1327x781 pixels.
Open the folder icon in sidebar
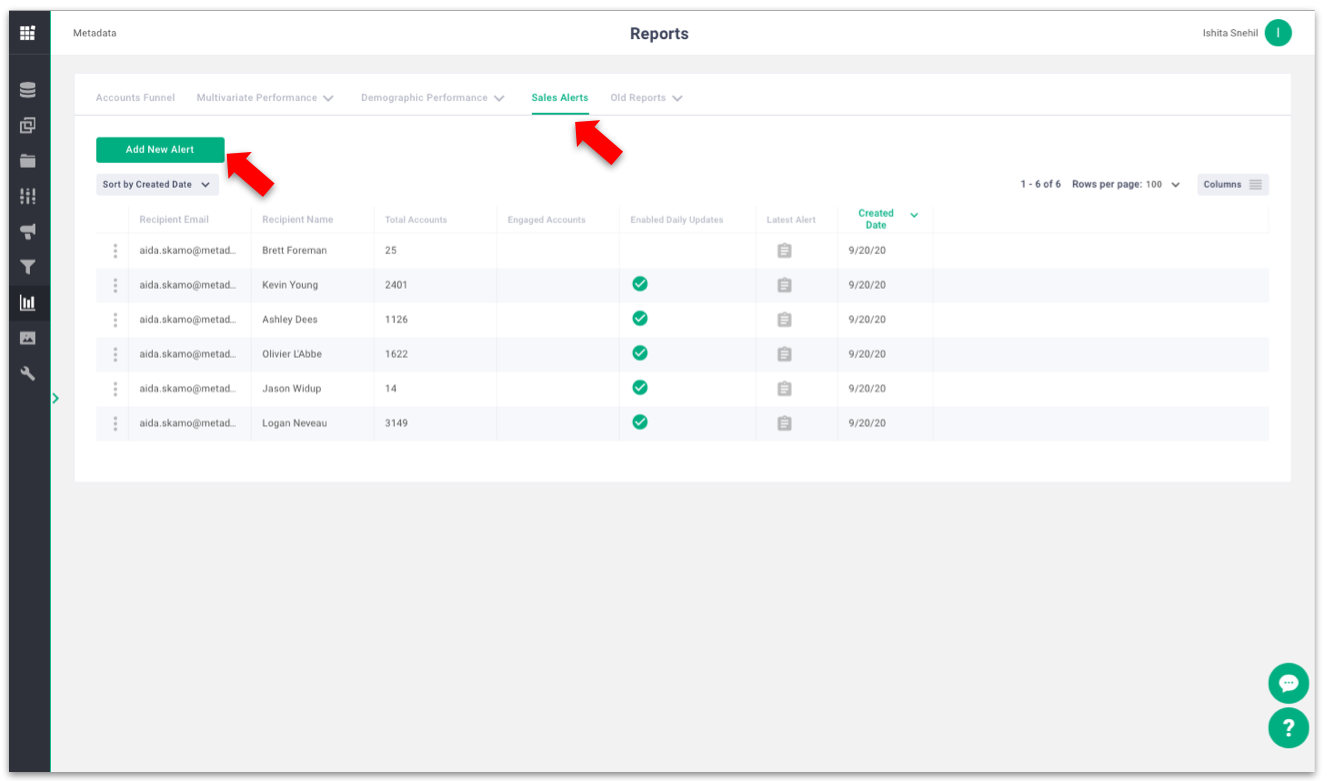[x=28, y=161]
